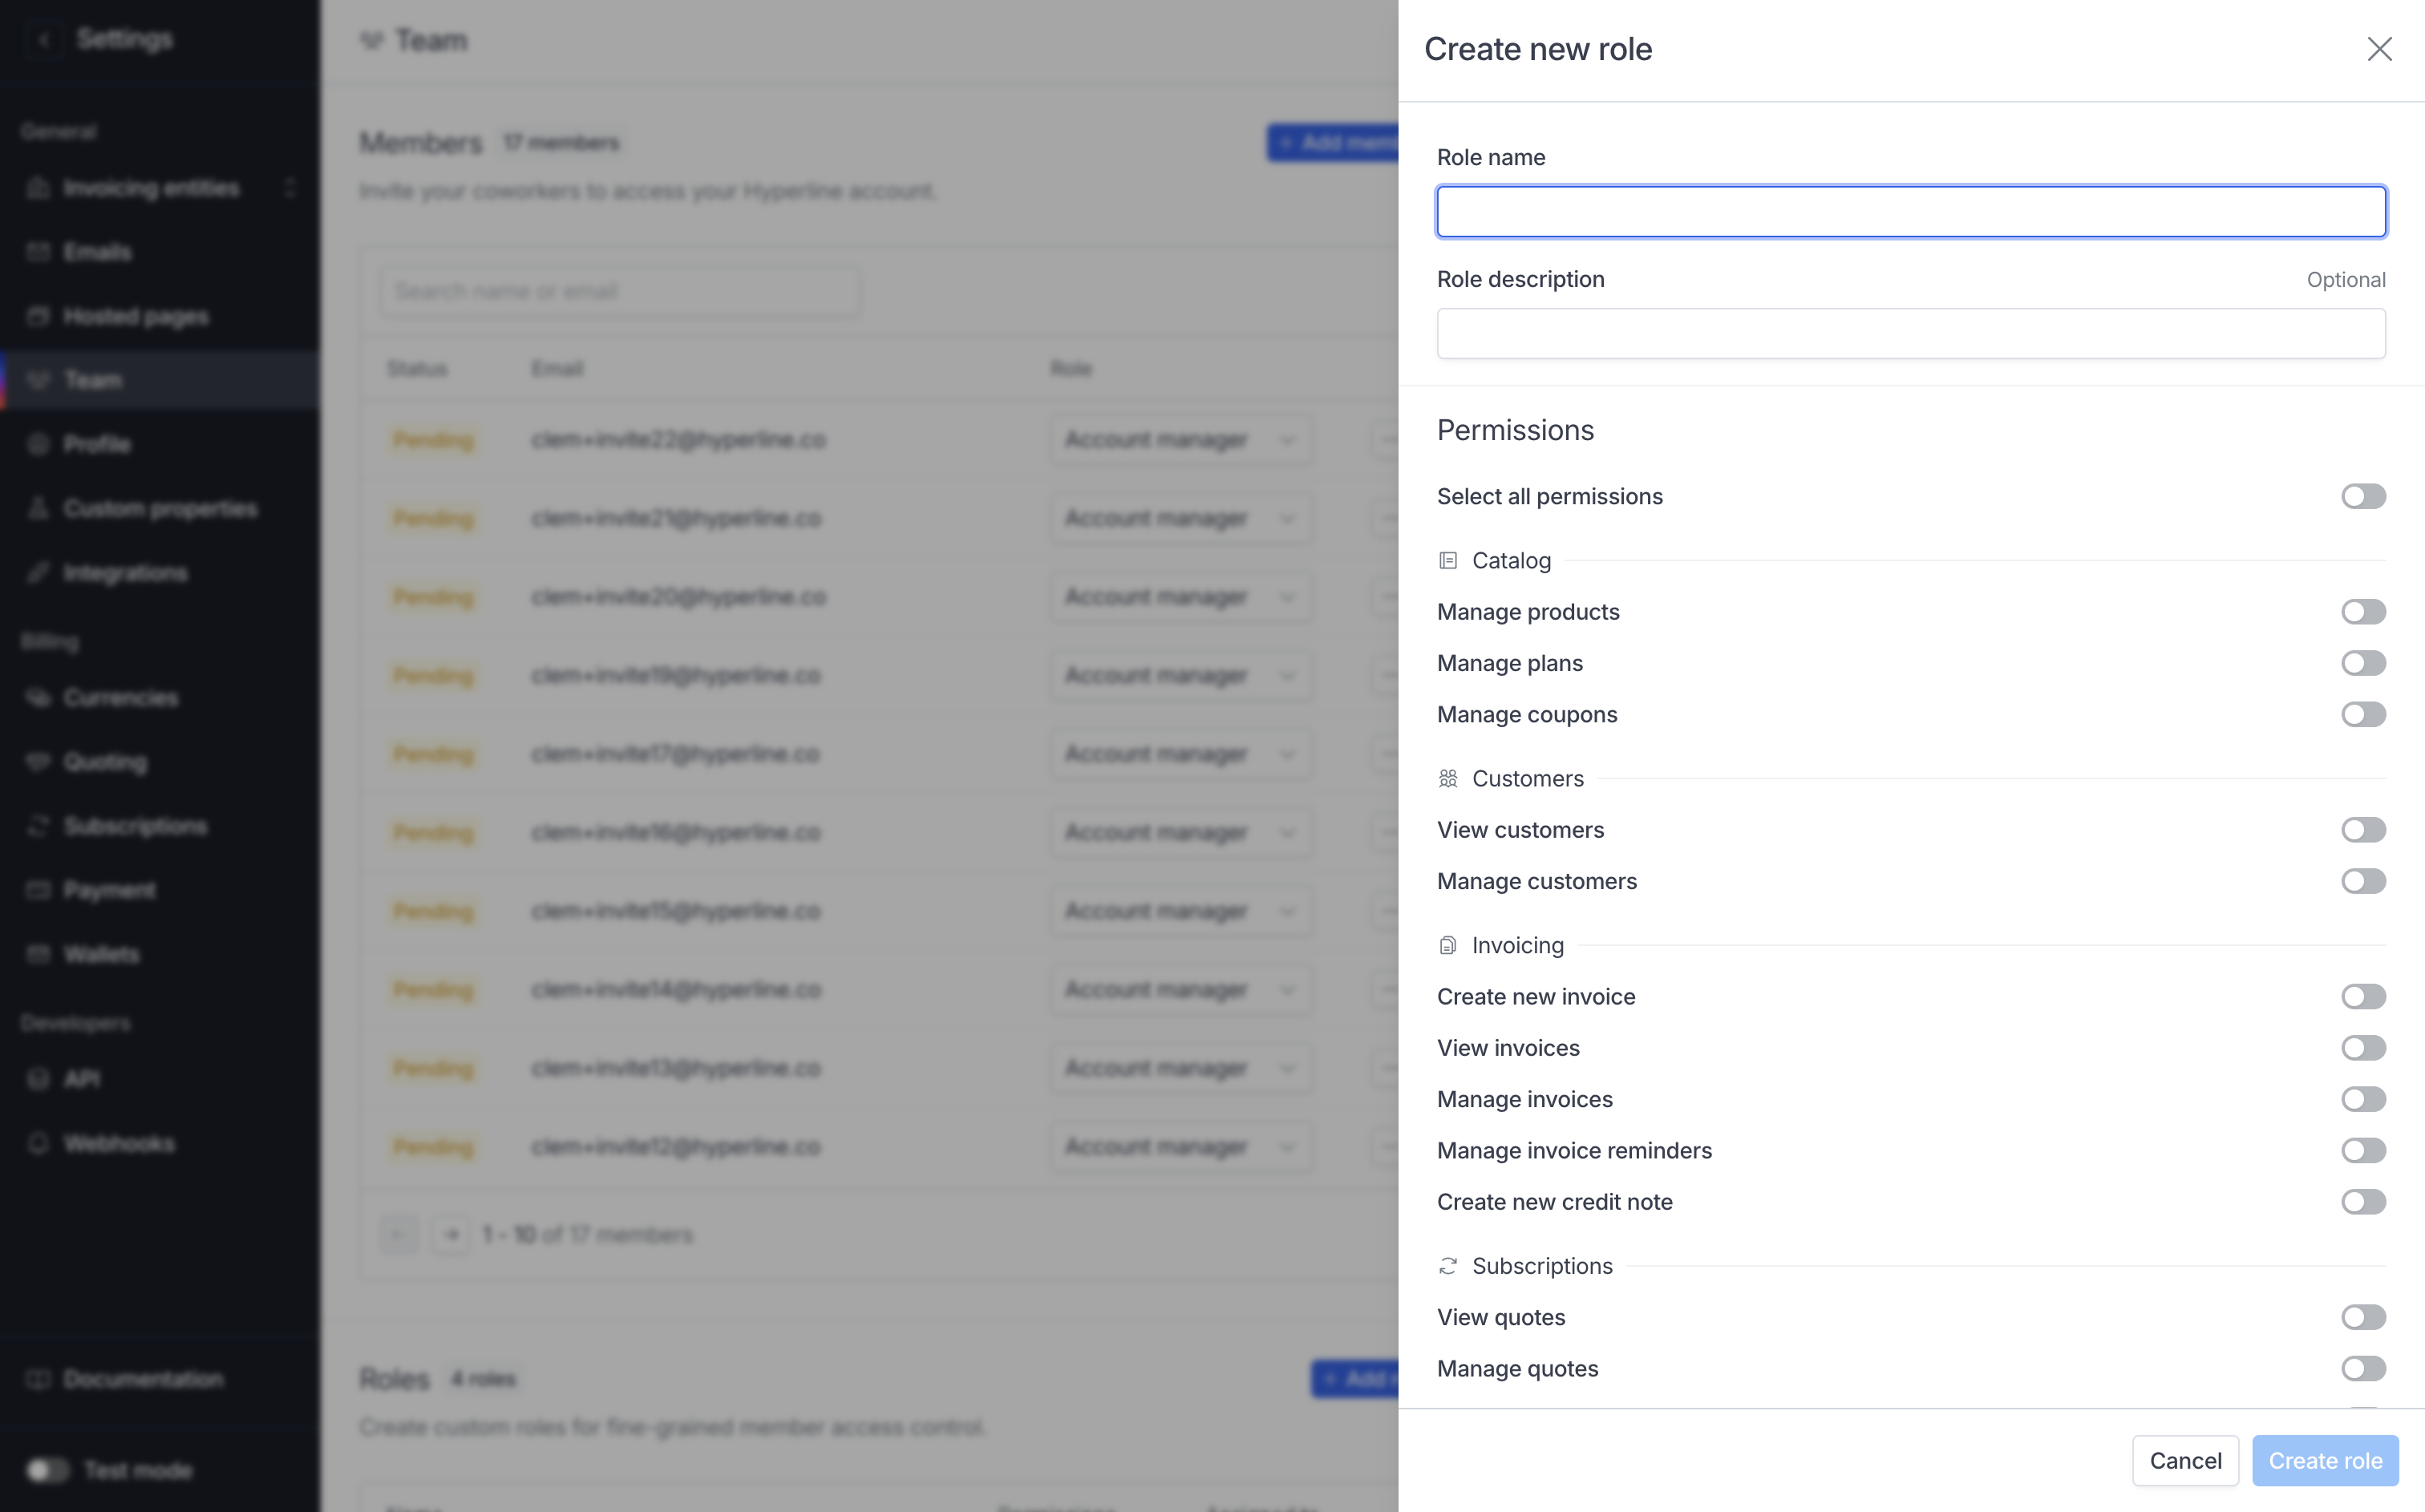This screenshot has width=2425, height=1512.
Task: Click the Invoicing section icon
Action: (1447, 946)
